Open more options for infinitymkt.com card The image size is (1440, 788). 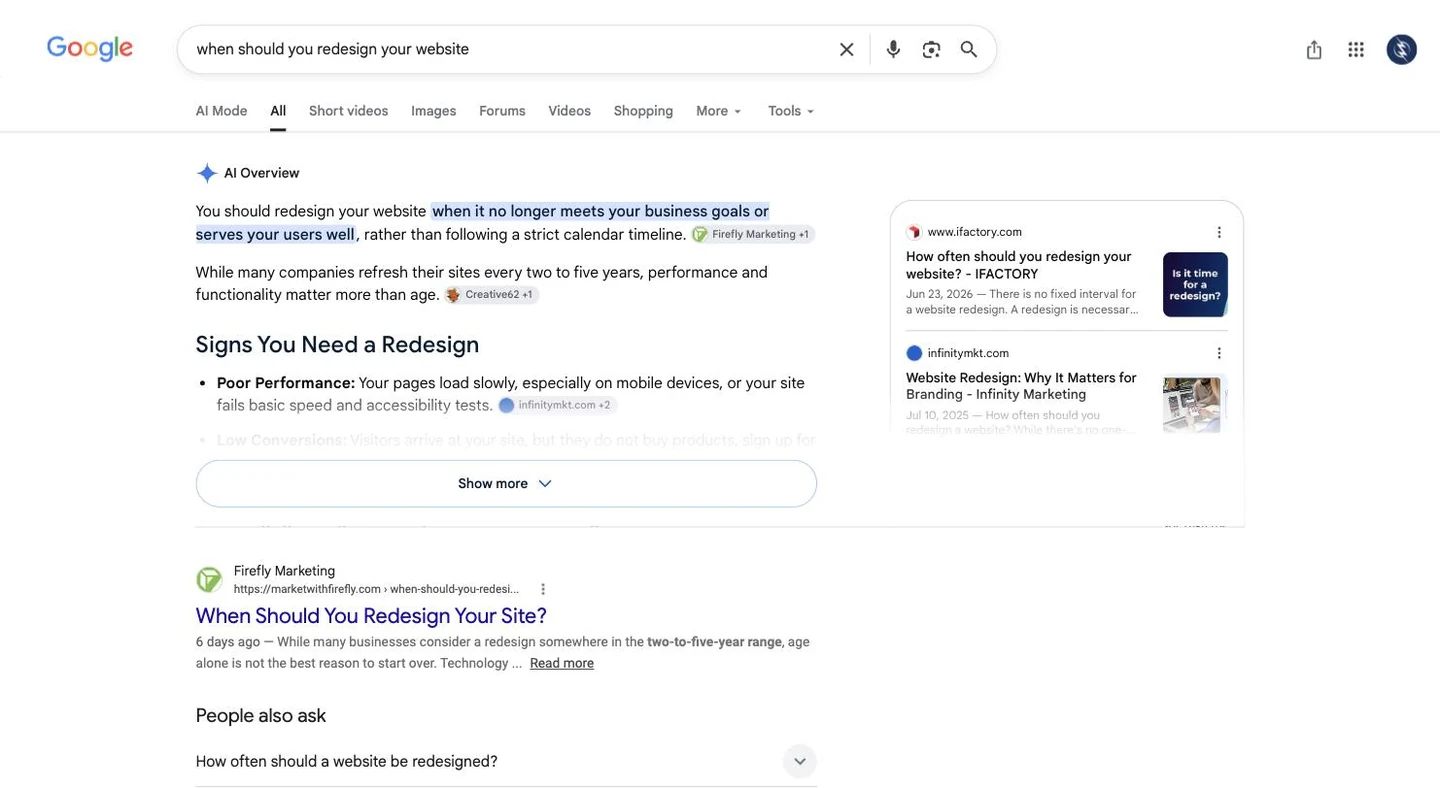coord(1219,353)
